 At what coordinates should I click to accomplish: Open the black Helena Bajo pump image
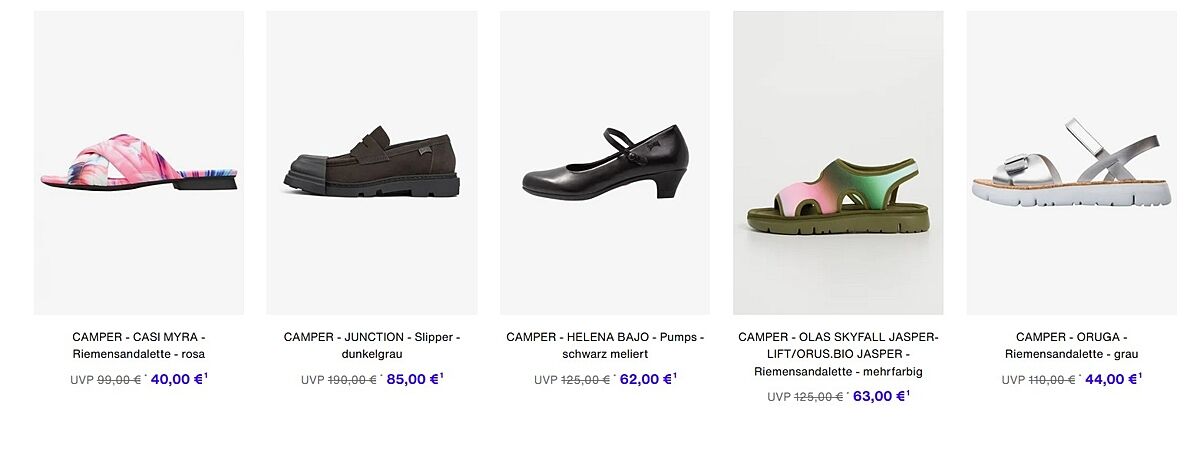point(605,163)
